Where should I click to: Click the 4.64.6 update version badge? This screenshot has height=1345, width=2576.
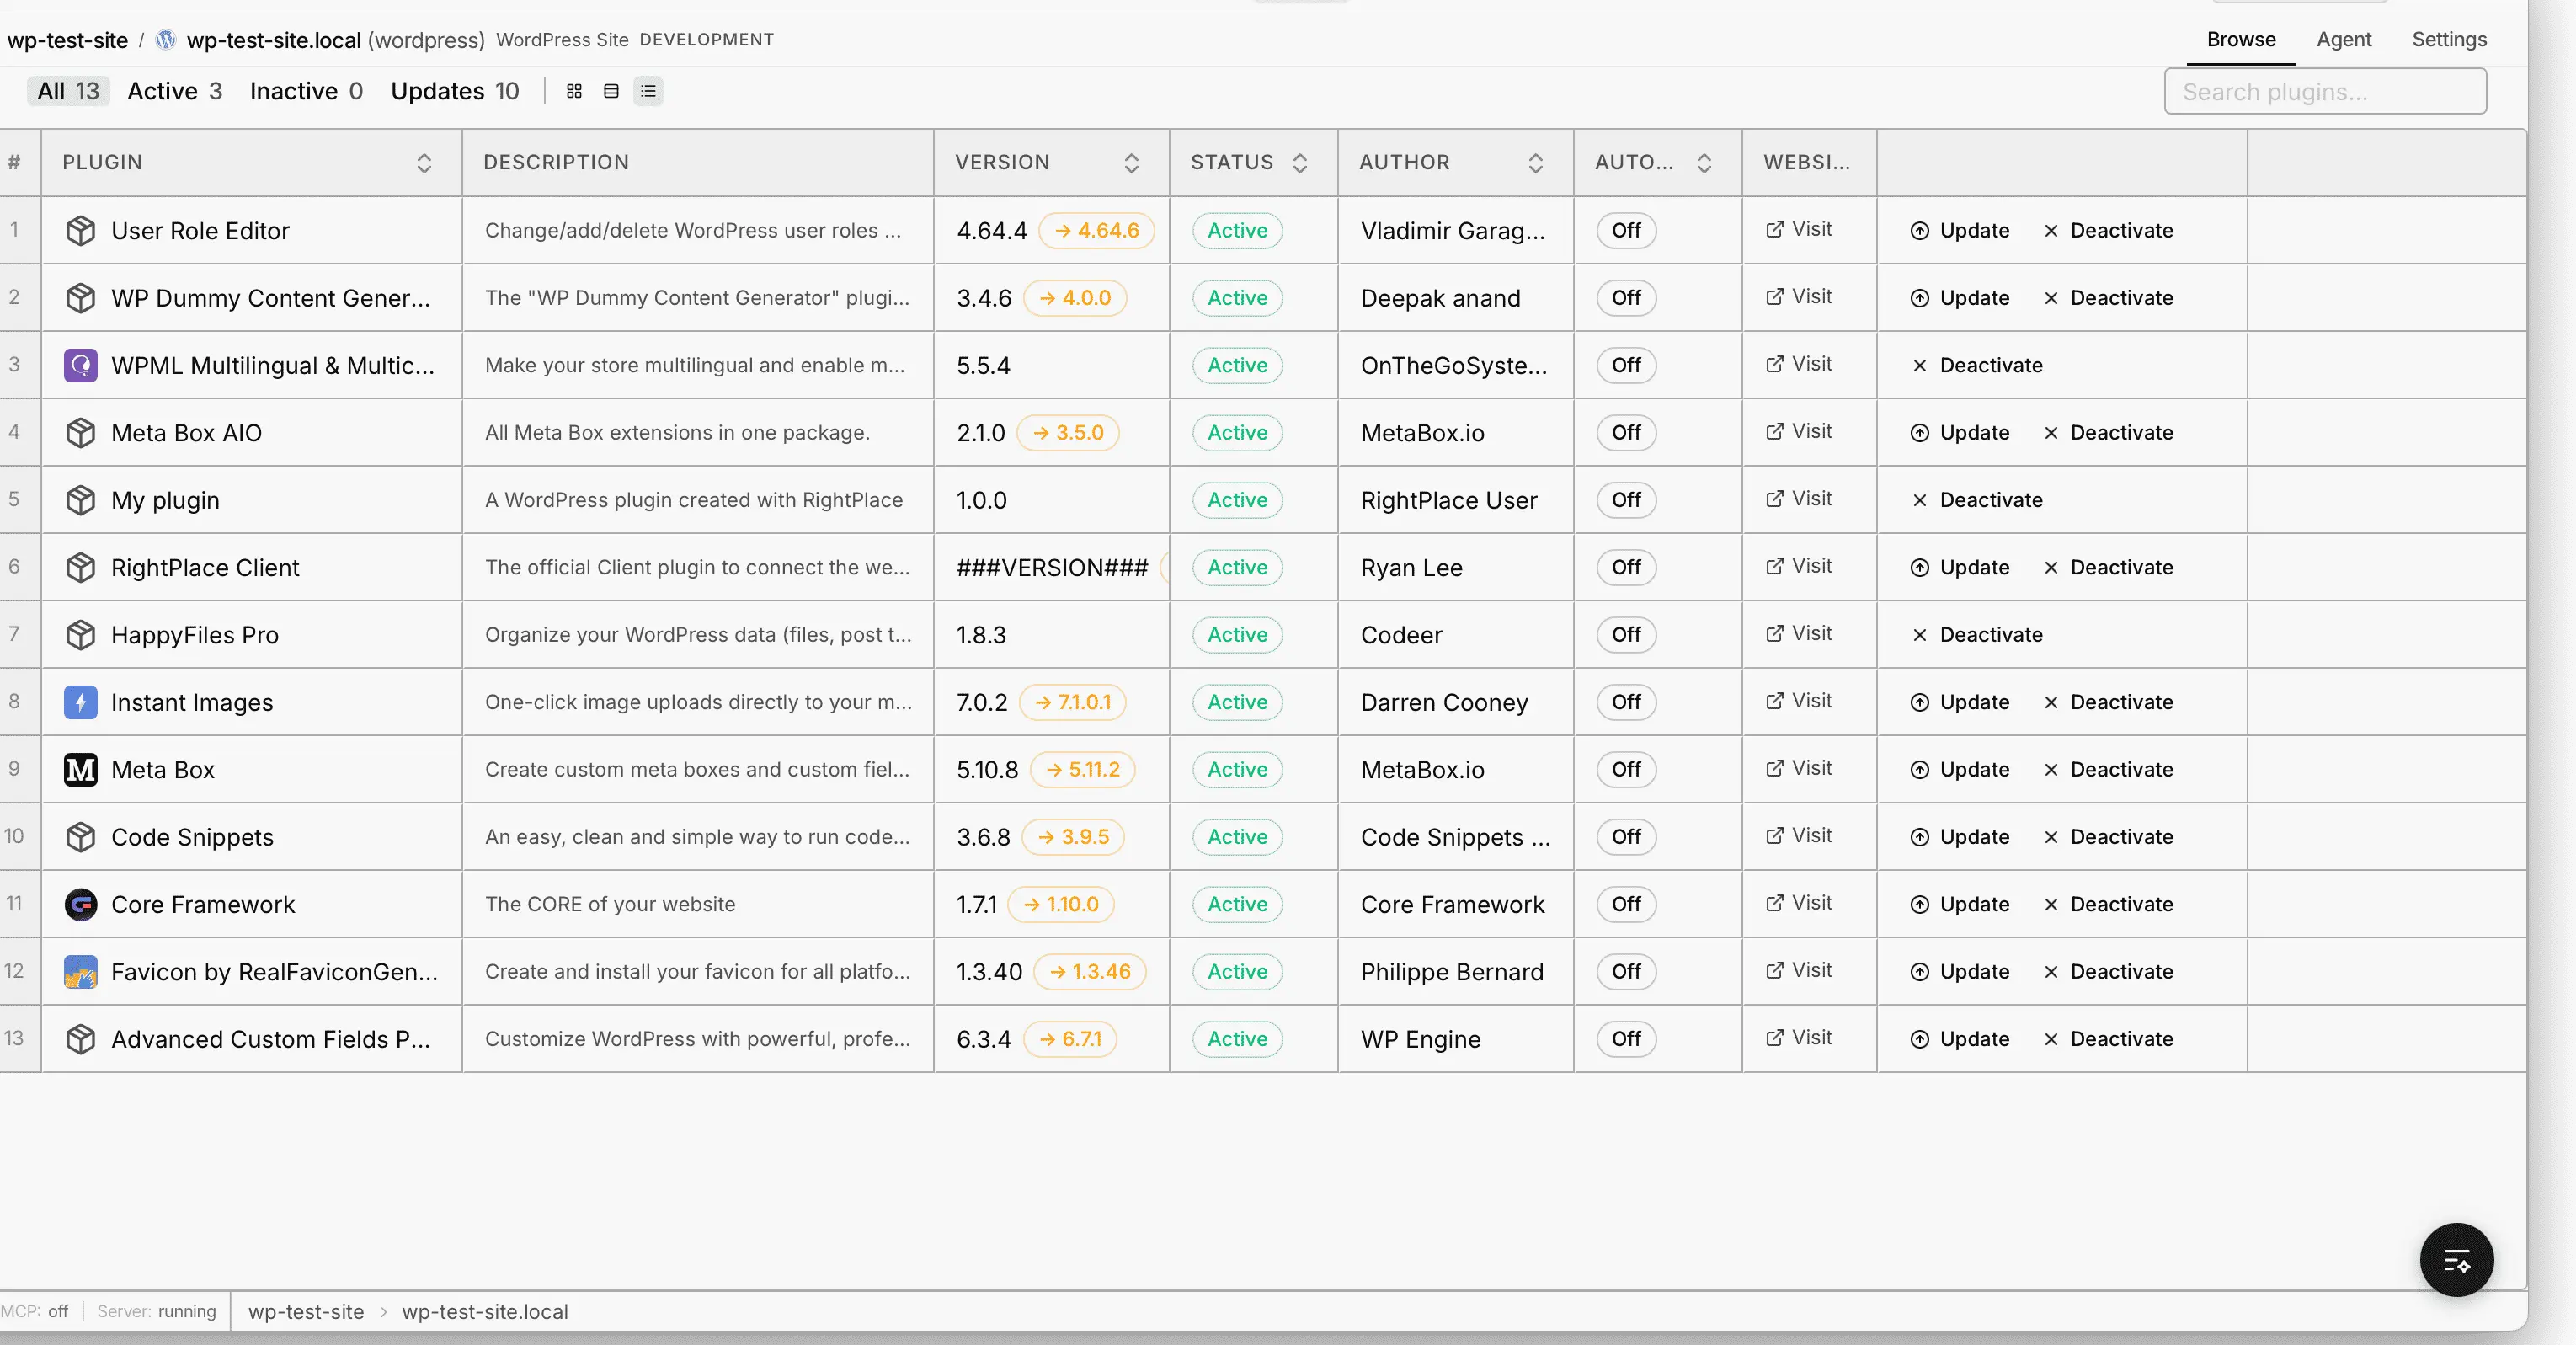1096,230
